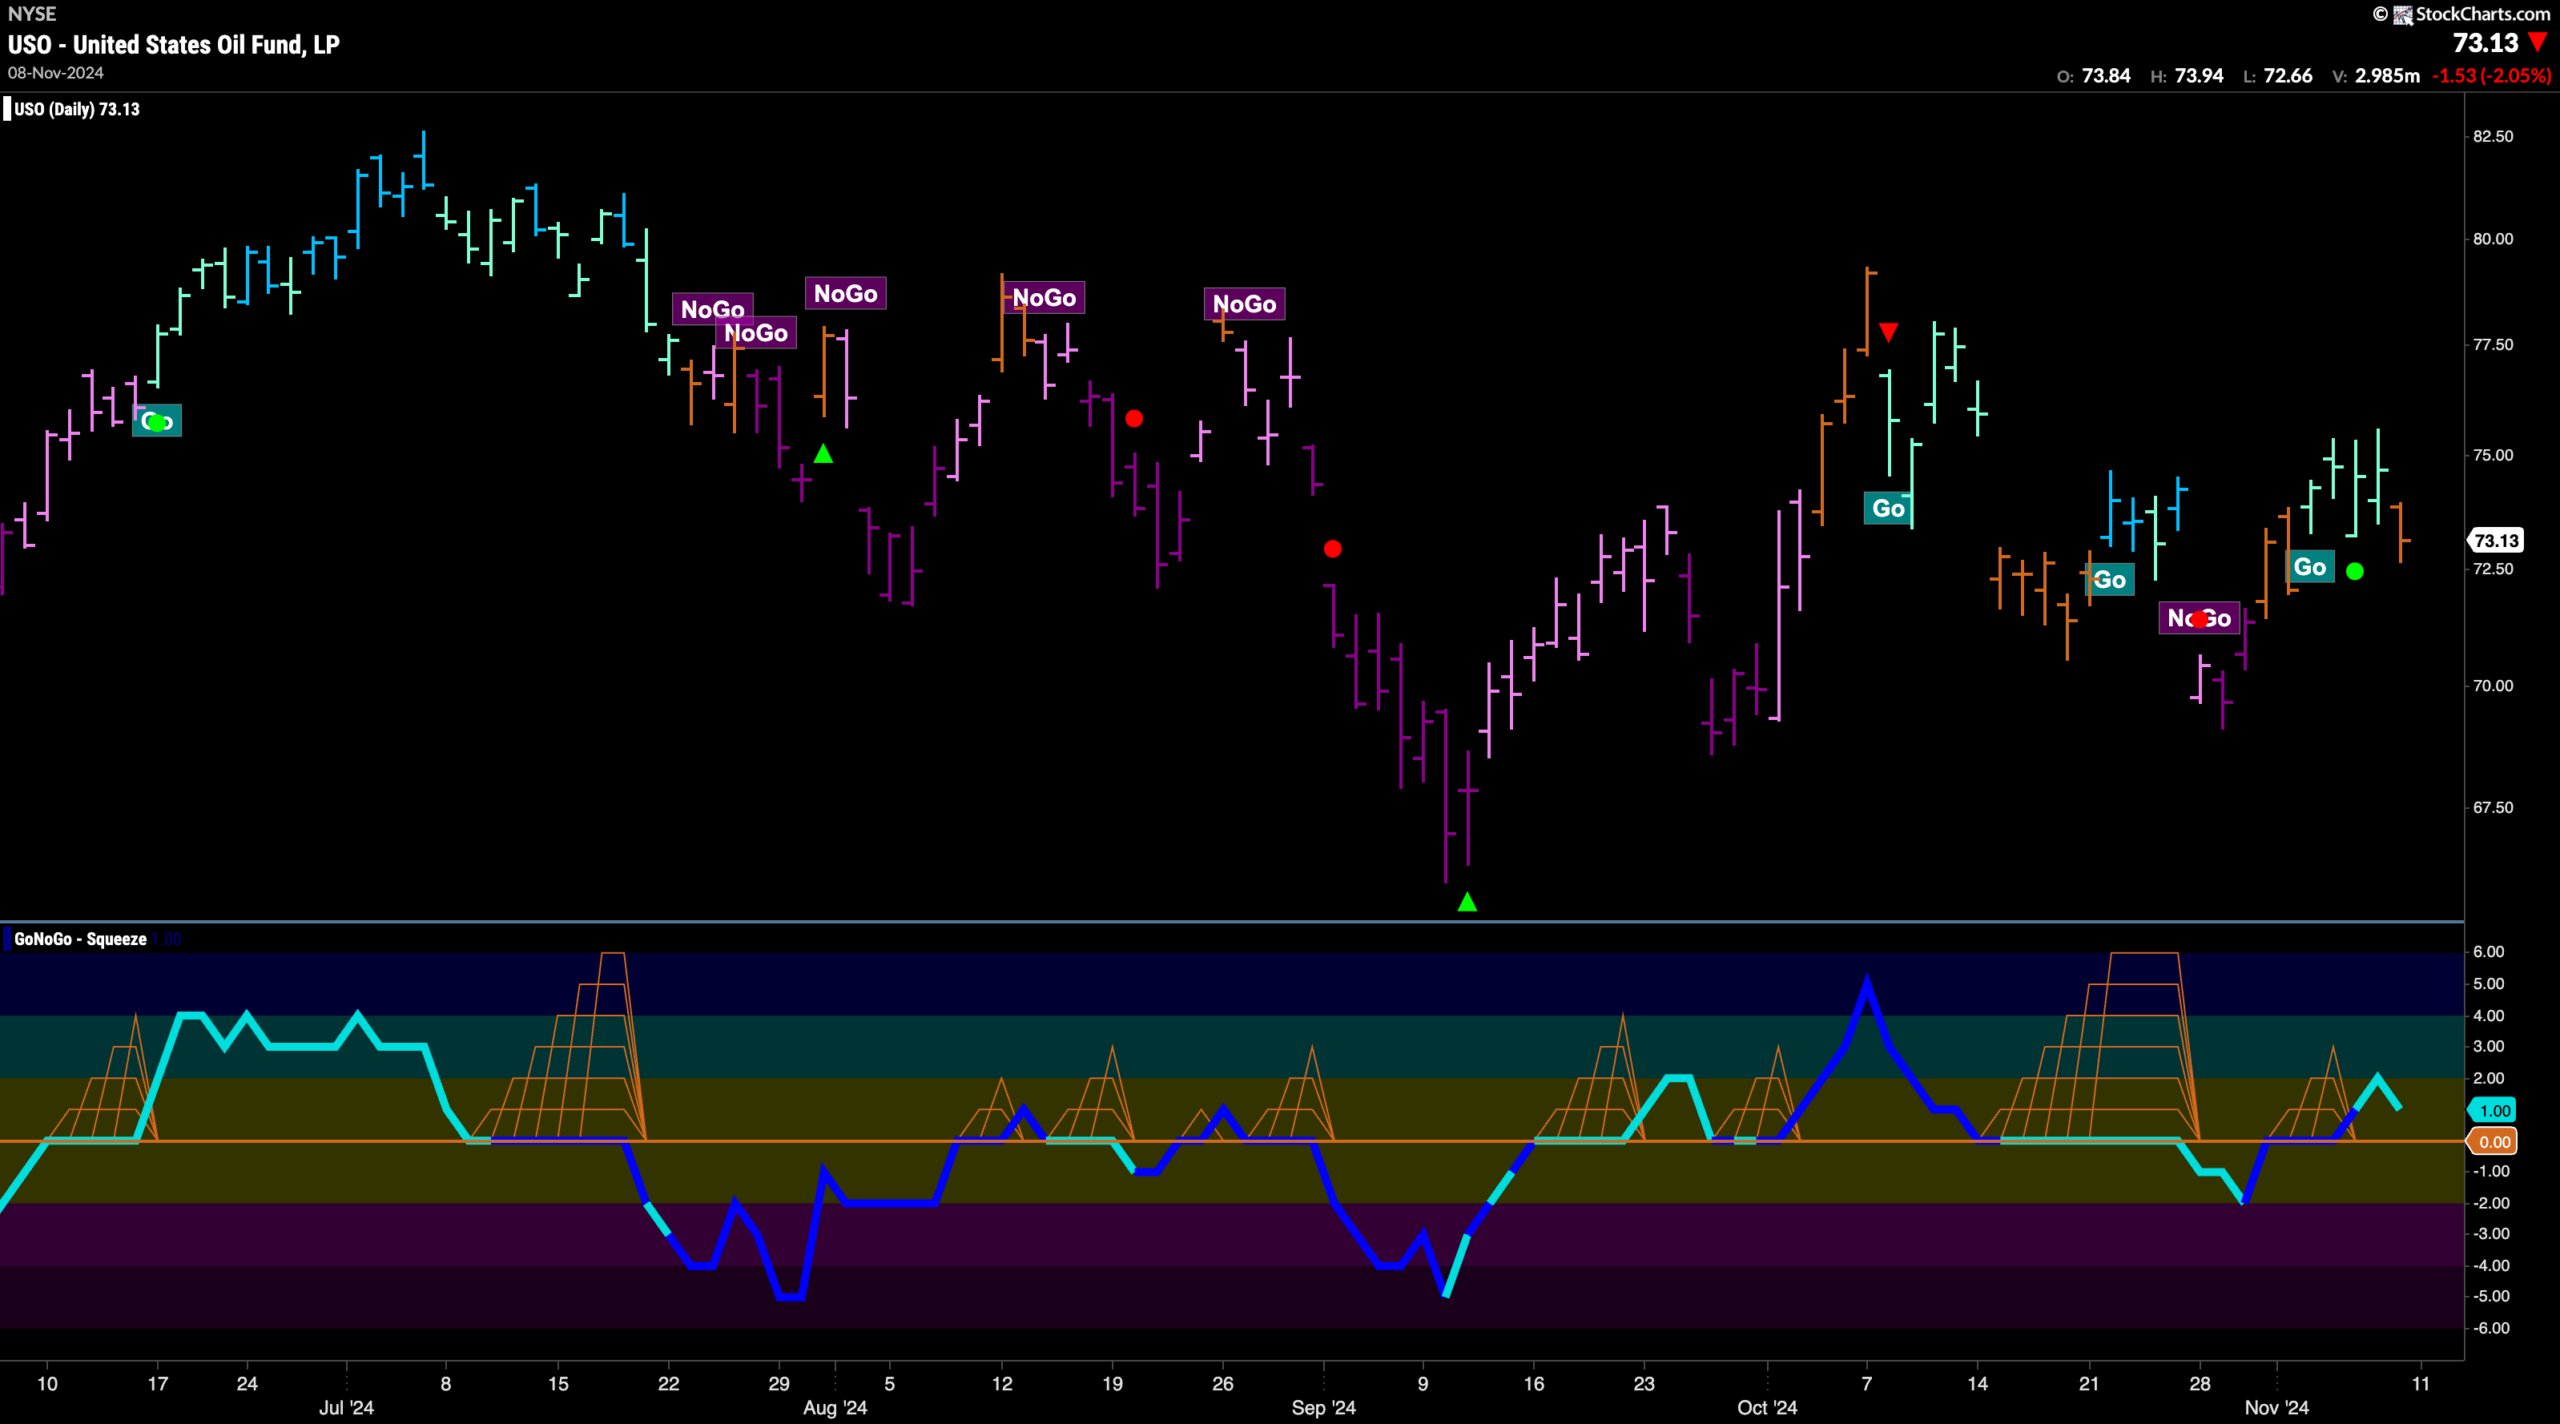Click the green up-triangle marker near Aug 1
Viewport: 2560px width, 1424px height.
tap(823, 454)
